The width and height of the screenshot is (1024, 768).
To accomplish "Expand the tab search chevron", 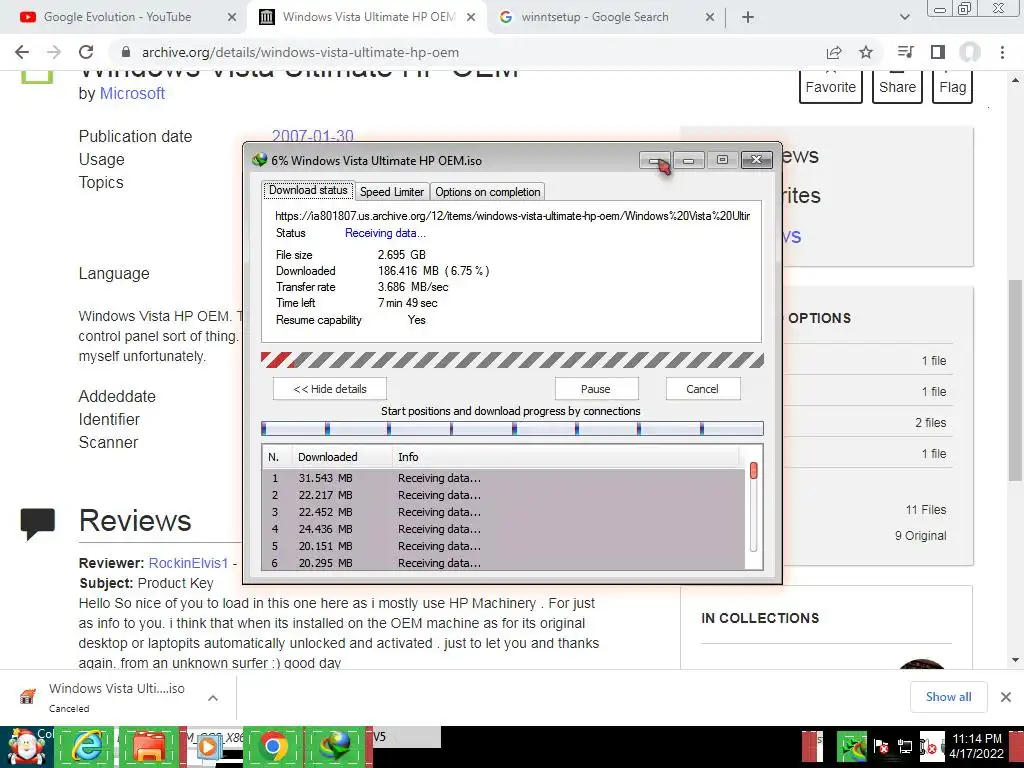I will 904,17.
